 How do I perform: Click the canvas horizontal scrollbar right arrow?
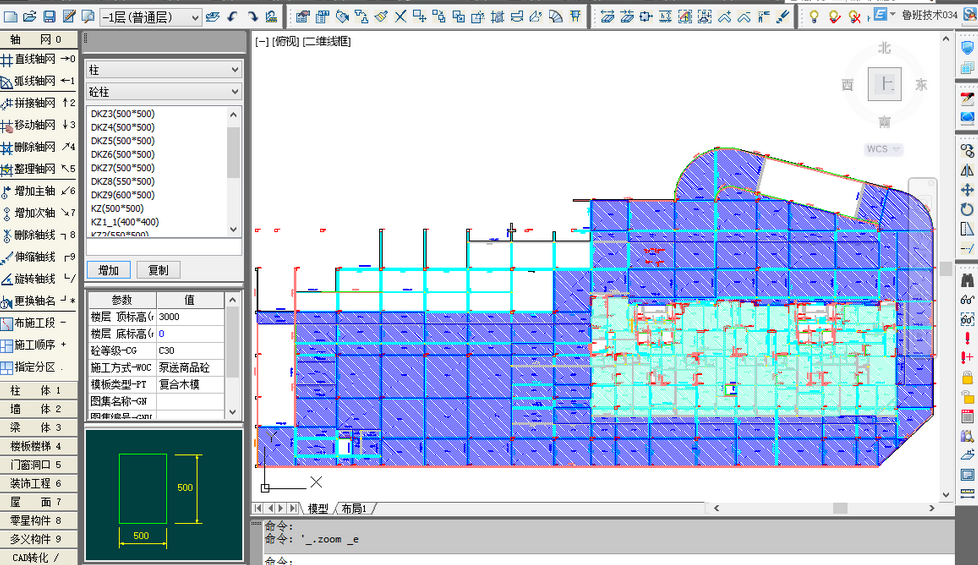click(x=932, y=508)
